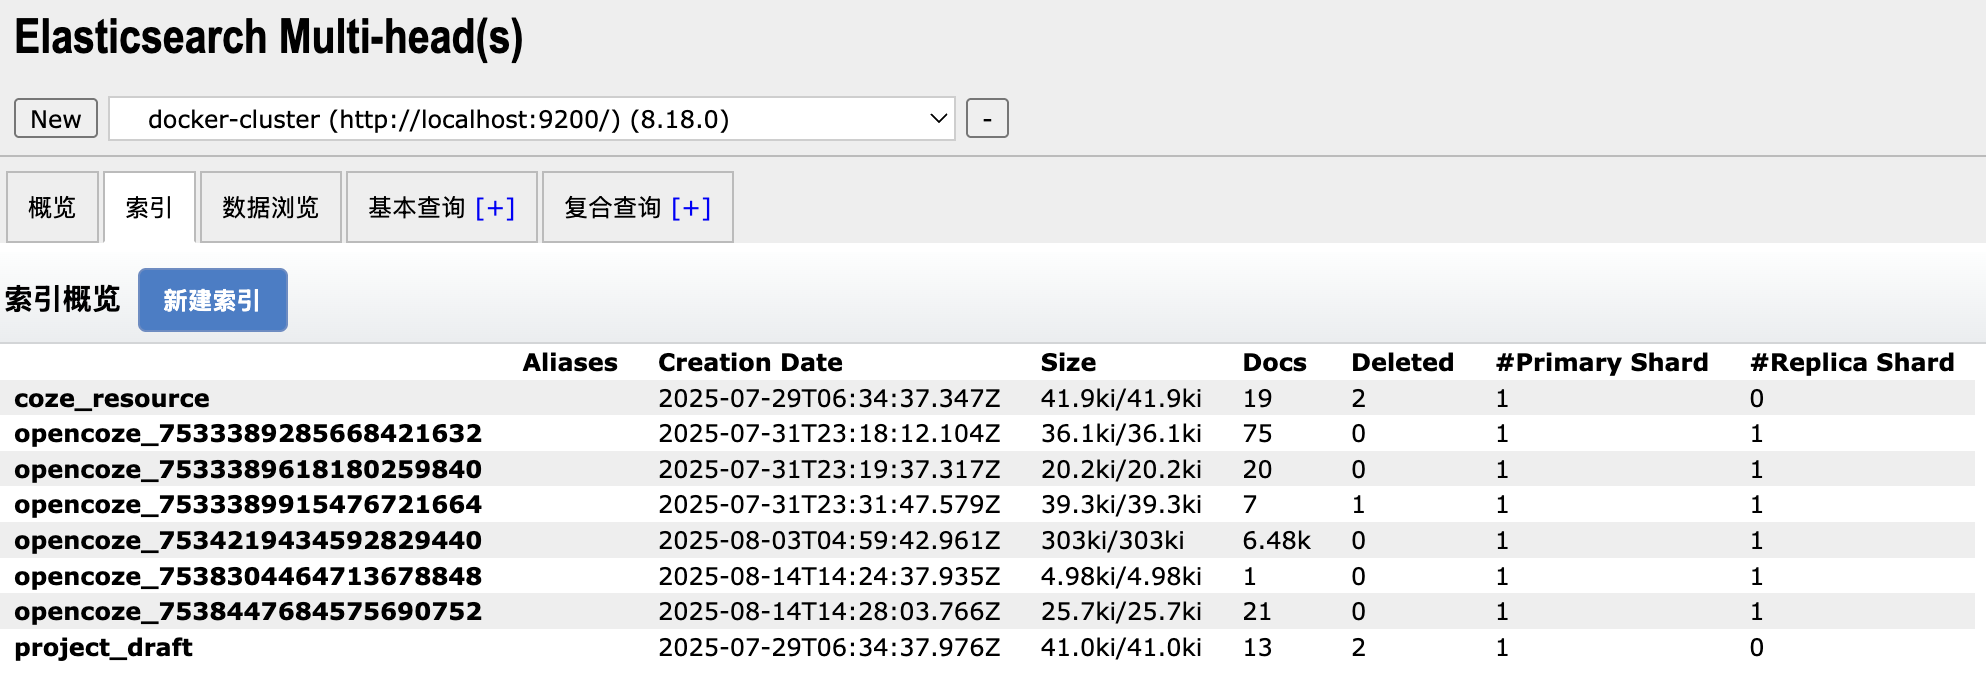Click creation date 2025-08-03T04:59:42.961Z
The image size is (1986, 690).
pyautogui.click(x=829, y=540)
